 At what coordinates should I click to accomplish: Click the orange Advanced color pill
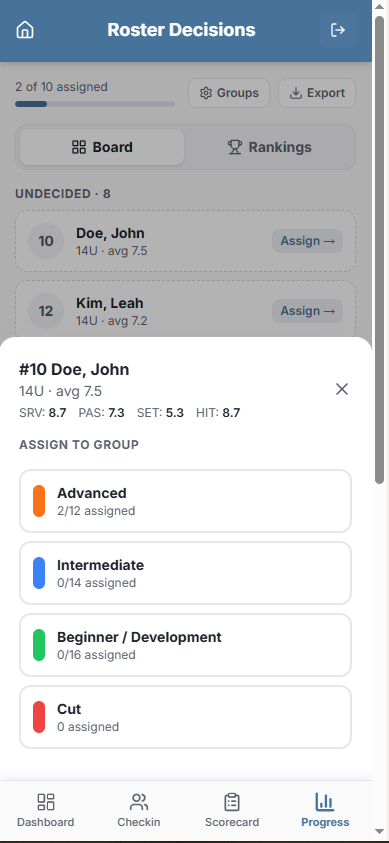click(39, 501)
